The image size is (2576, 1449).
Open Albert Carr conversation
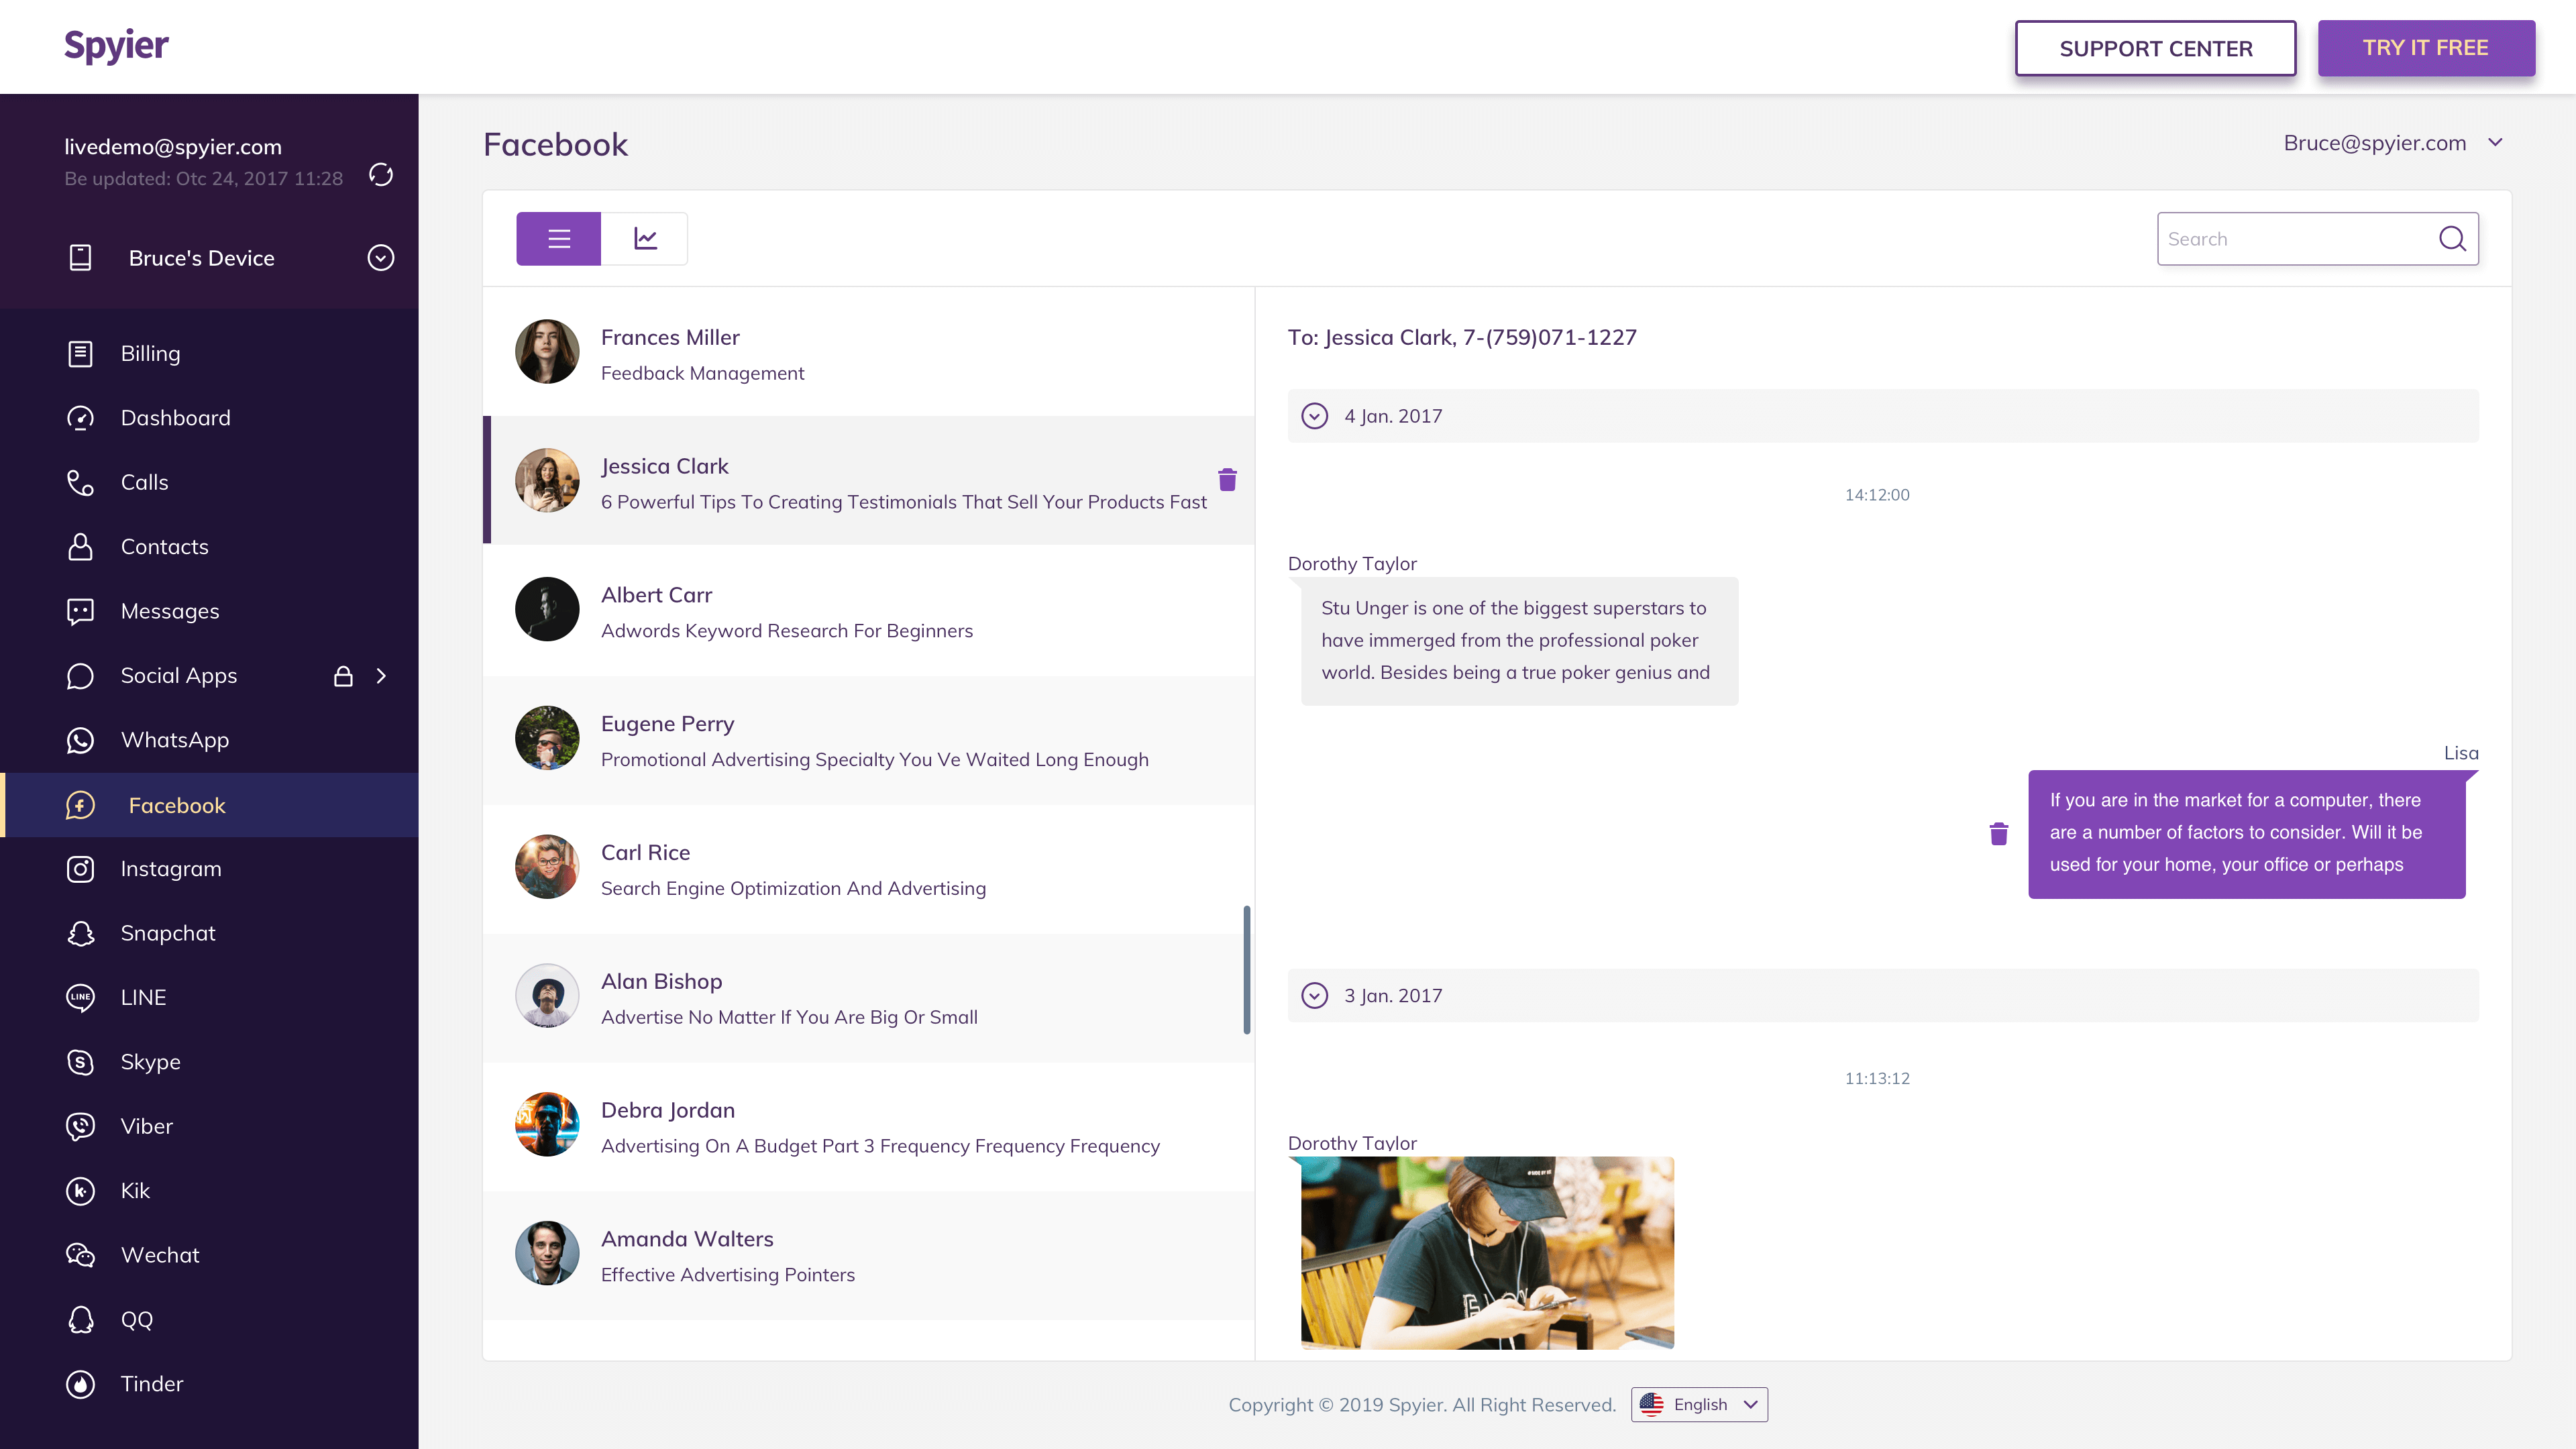(868, 610)
